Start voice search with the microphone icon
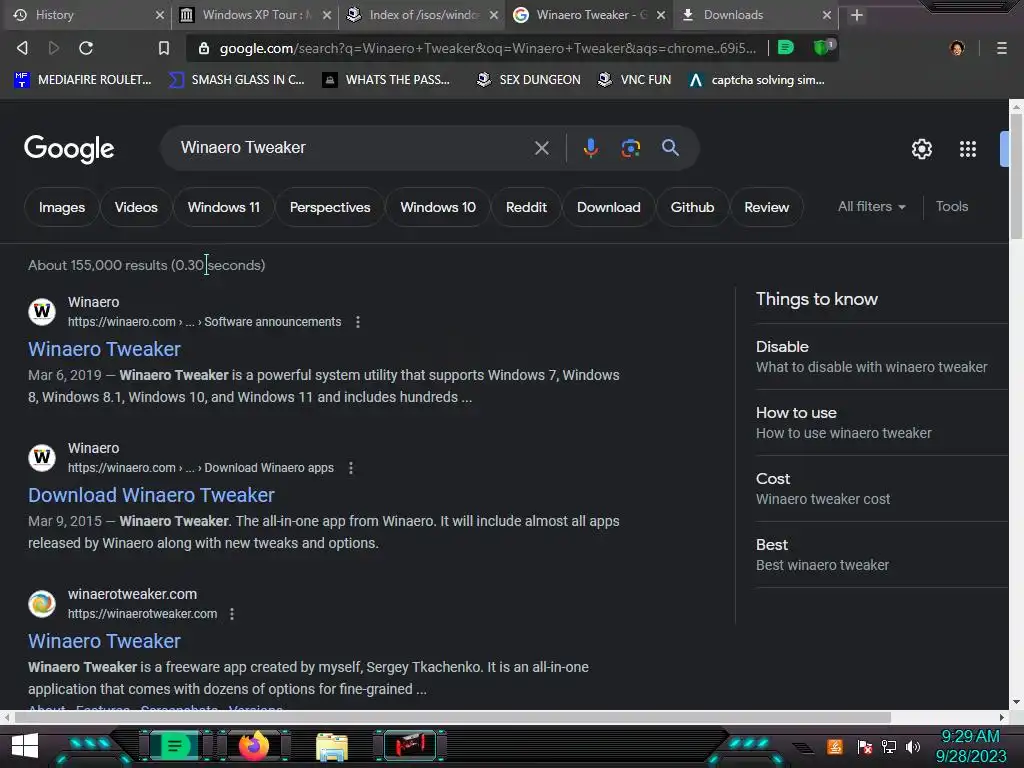The height and width of the screenshot is (768, 1024). point(590,148)
